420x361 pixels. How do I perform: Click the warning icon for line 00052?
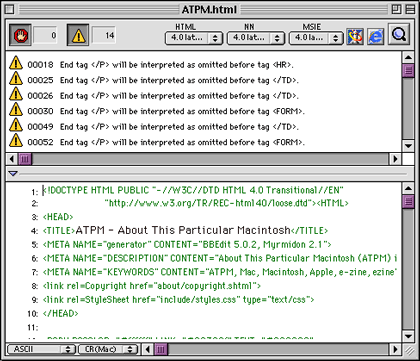tap(16, 141)
